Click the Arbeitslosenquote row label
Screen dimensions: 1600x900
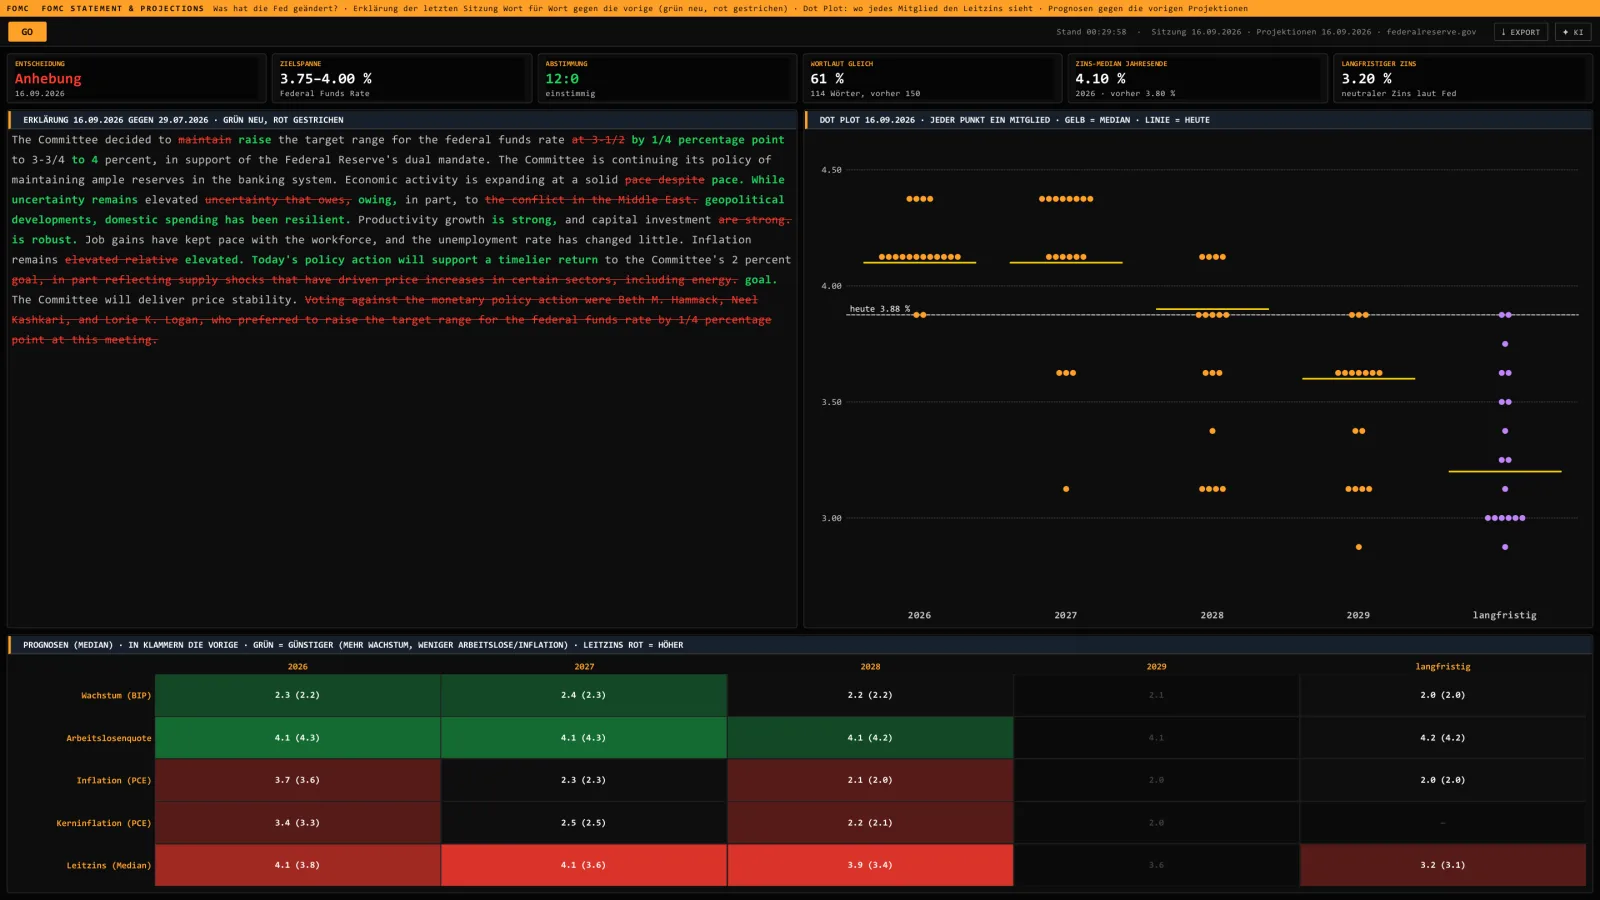click(109, 738)
